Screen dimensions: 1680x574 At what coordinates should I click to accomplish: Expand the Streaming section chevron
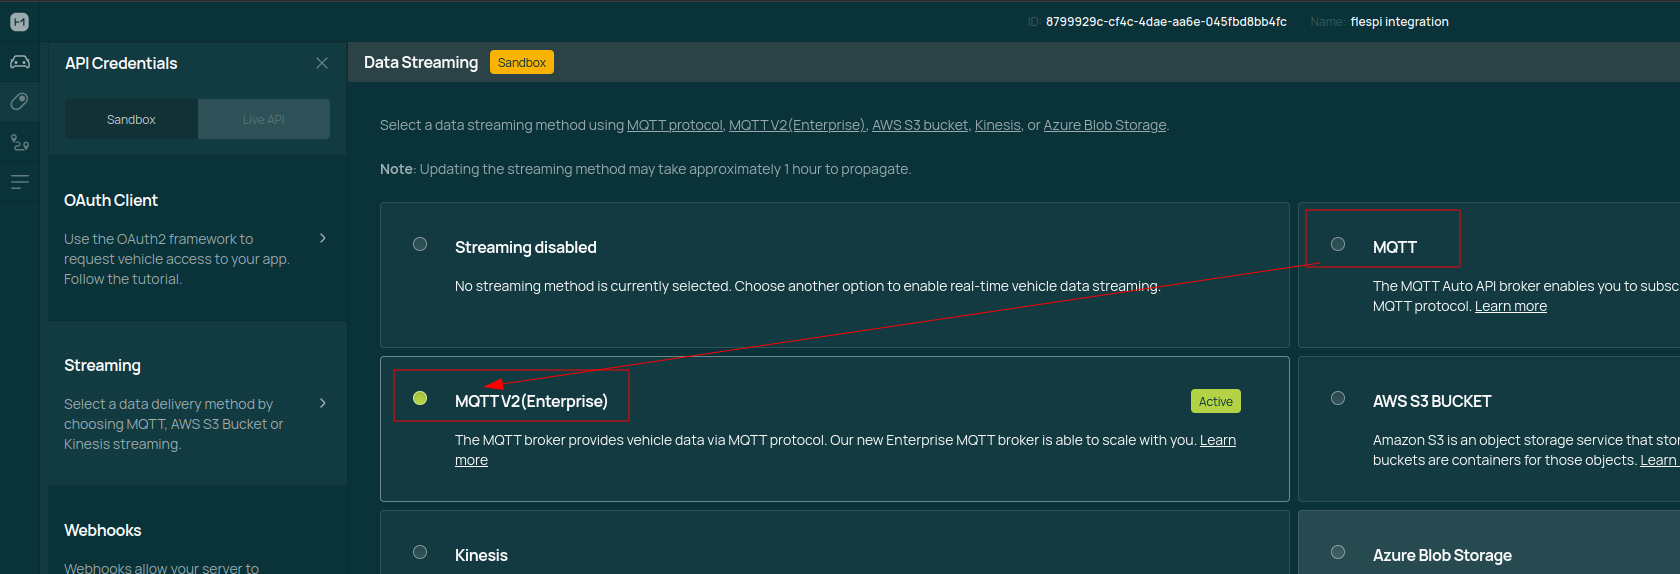pyautogui.click(x=322, y=403)
